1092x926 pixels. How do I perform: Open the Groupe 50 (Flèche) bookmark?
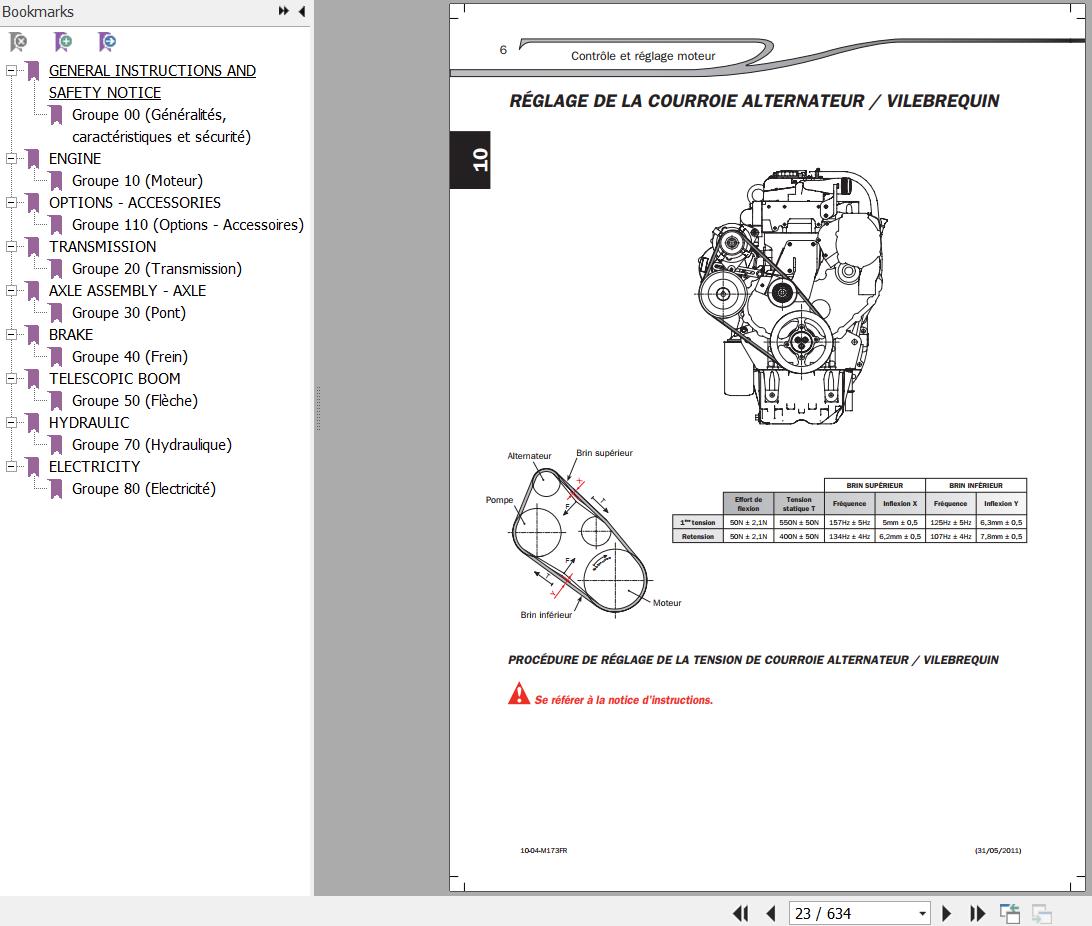(134, 401)
